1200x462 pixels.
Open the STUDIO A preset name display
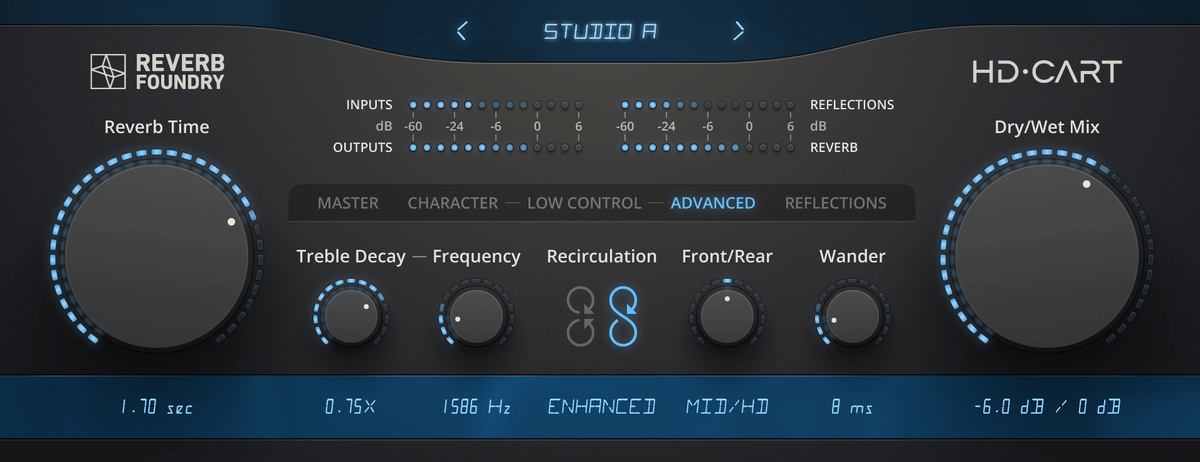tap(600, 31)
